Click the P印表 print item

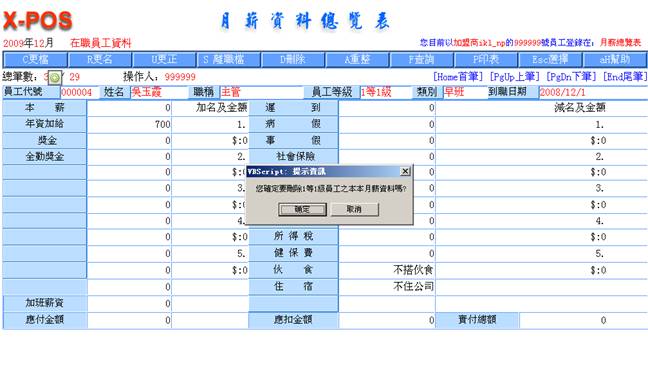point(486,60)
